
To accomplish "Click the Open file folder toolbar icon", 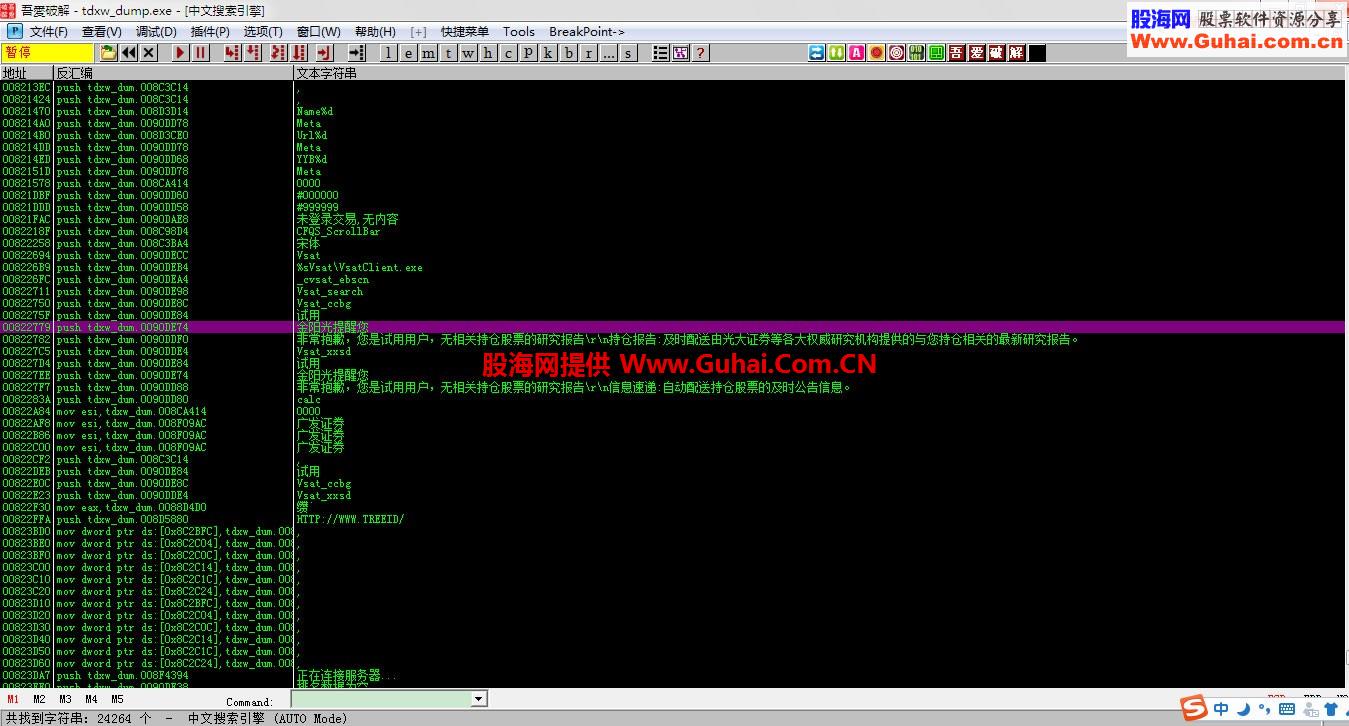I will click(108, 53).
